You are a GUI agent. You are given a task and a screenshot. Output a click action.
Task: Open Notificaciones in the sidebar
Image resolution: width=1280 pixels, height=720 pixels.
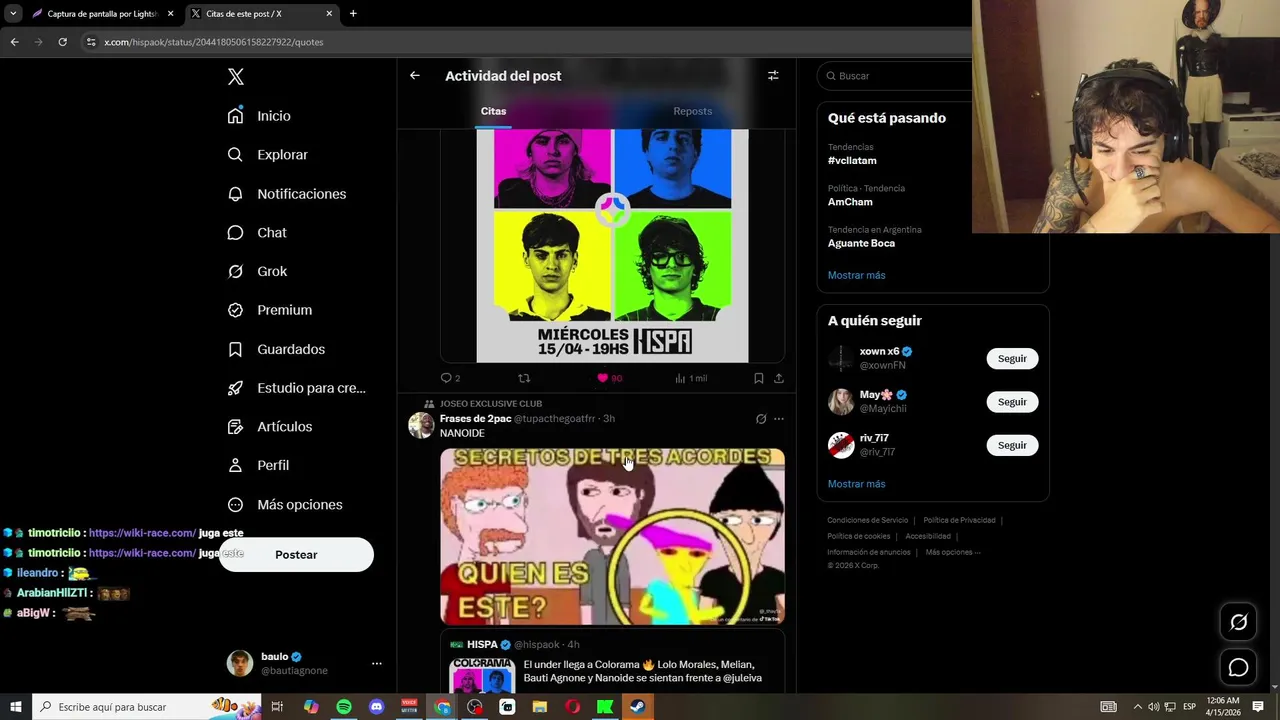[286, 194]
